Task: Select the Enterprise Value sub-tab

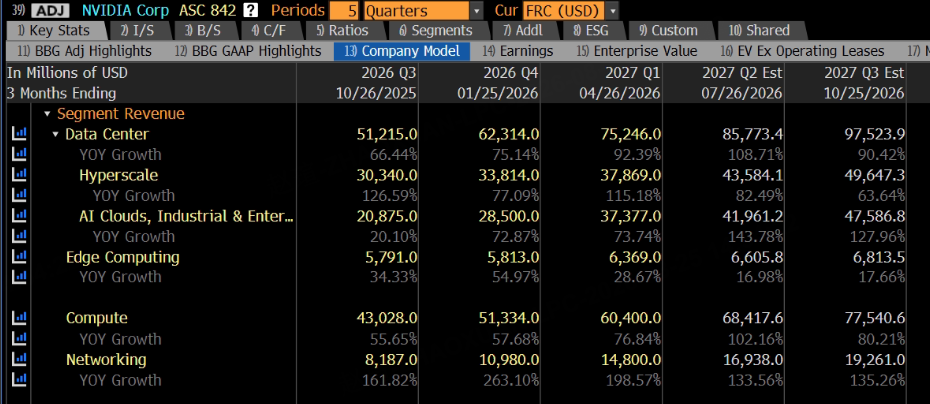Action: [638, 52]
